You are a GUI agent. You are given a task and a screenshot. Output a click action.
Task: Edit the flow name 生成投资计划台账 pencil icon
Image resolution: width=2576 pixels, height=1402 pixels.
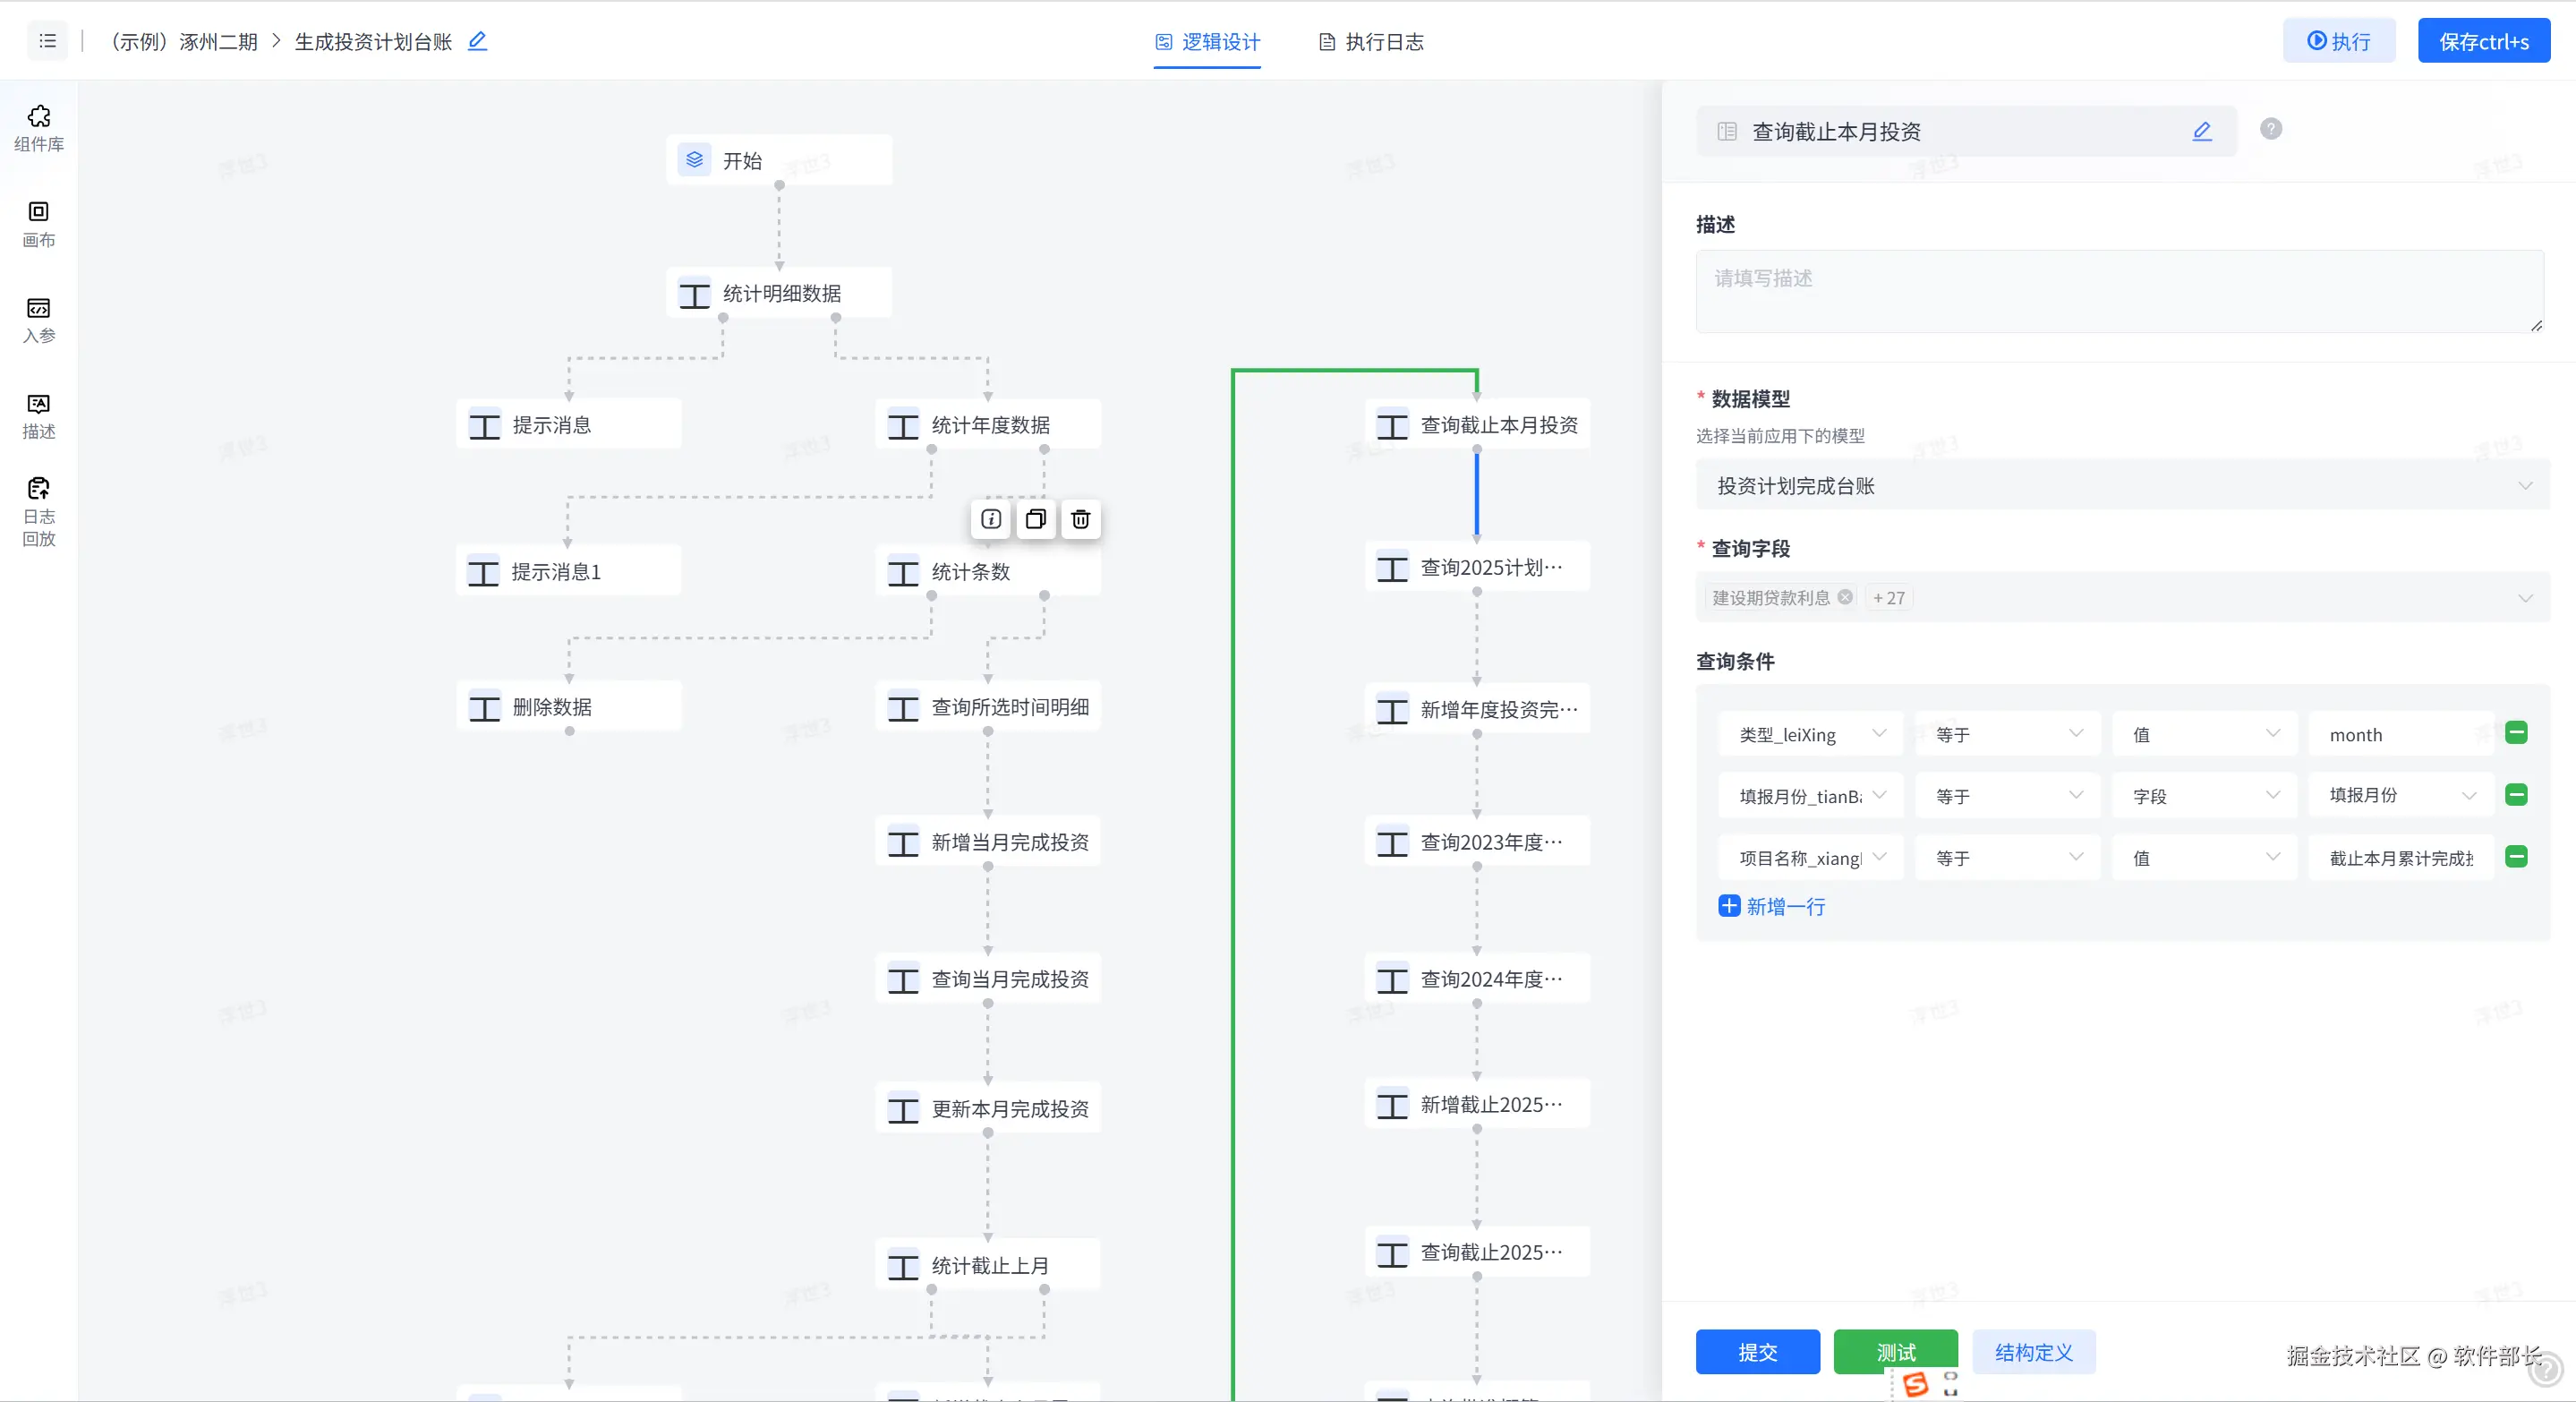pyautogui.click(x=477, y=41)
